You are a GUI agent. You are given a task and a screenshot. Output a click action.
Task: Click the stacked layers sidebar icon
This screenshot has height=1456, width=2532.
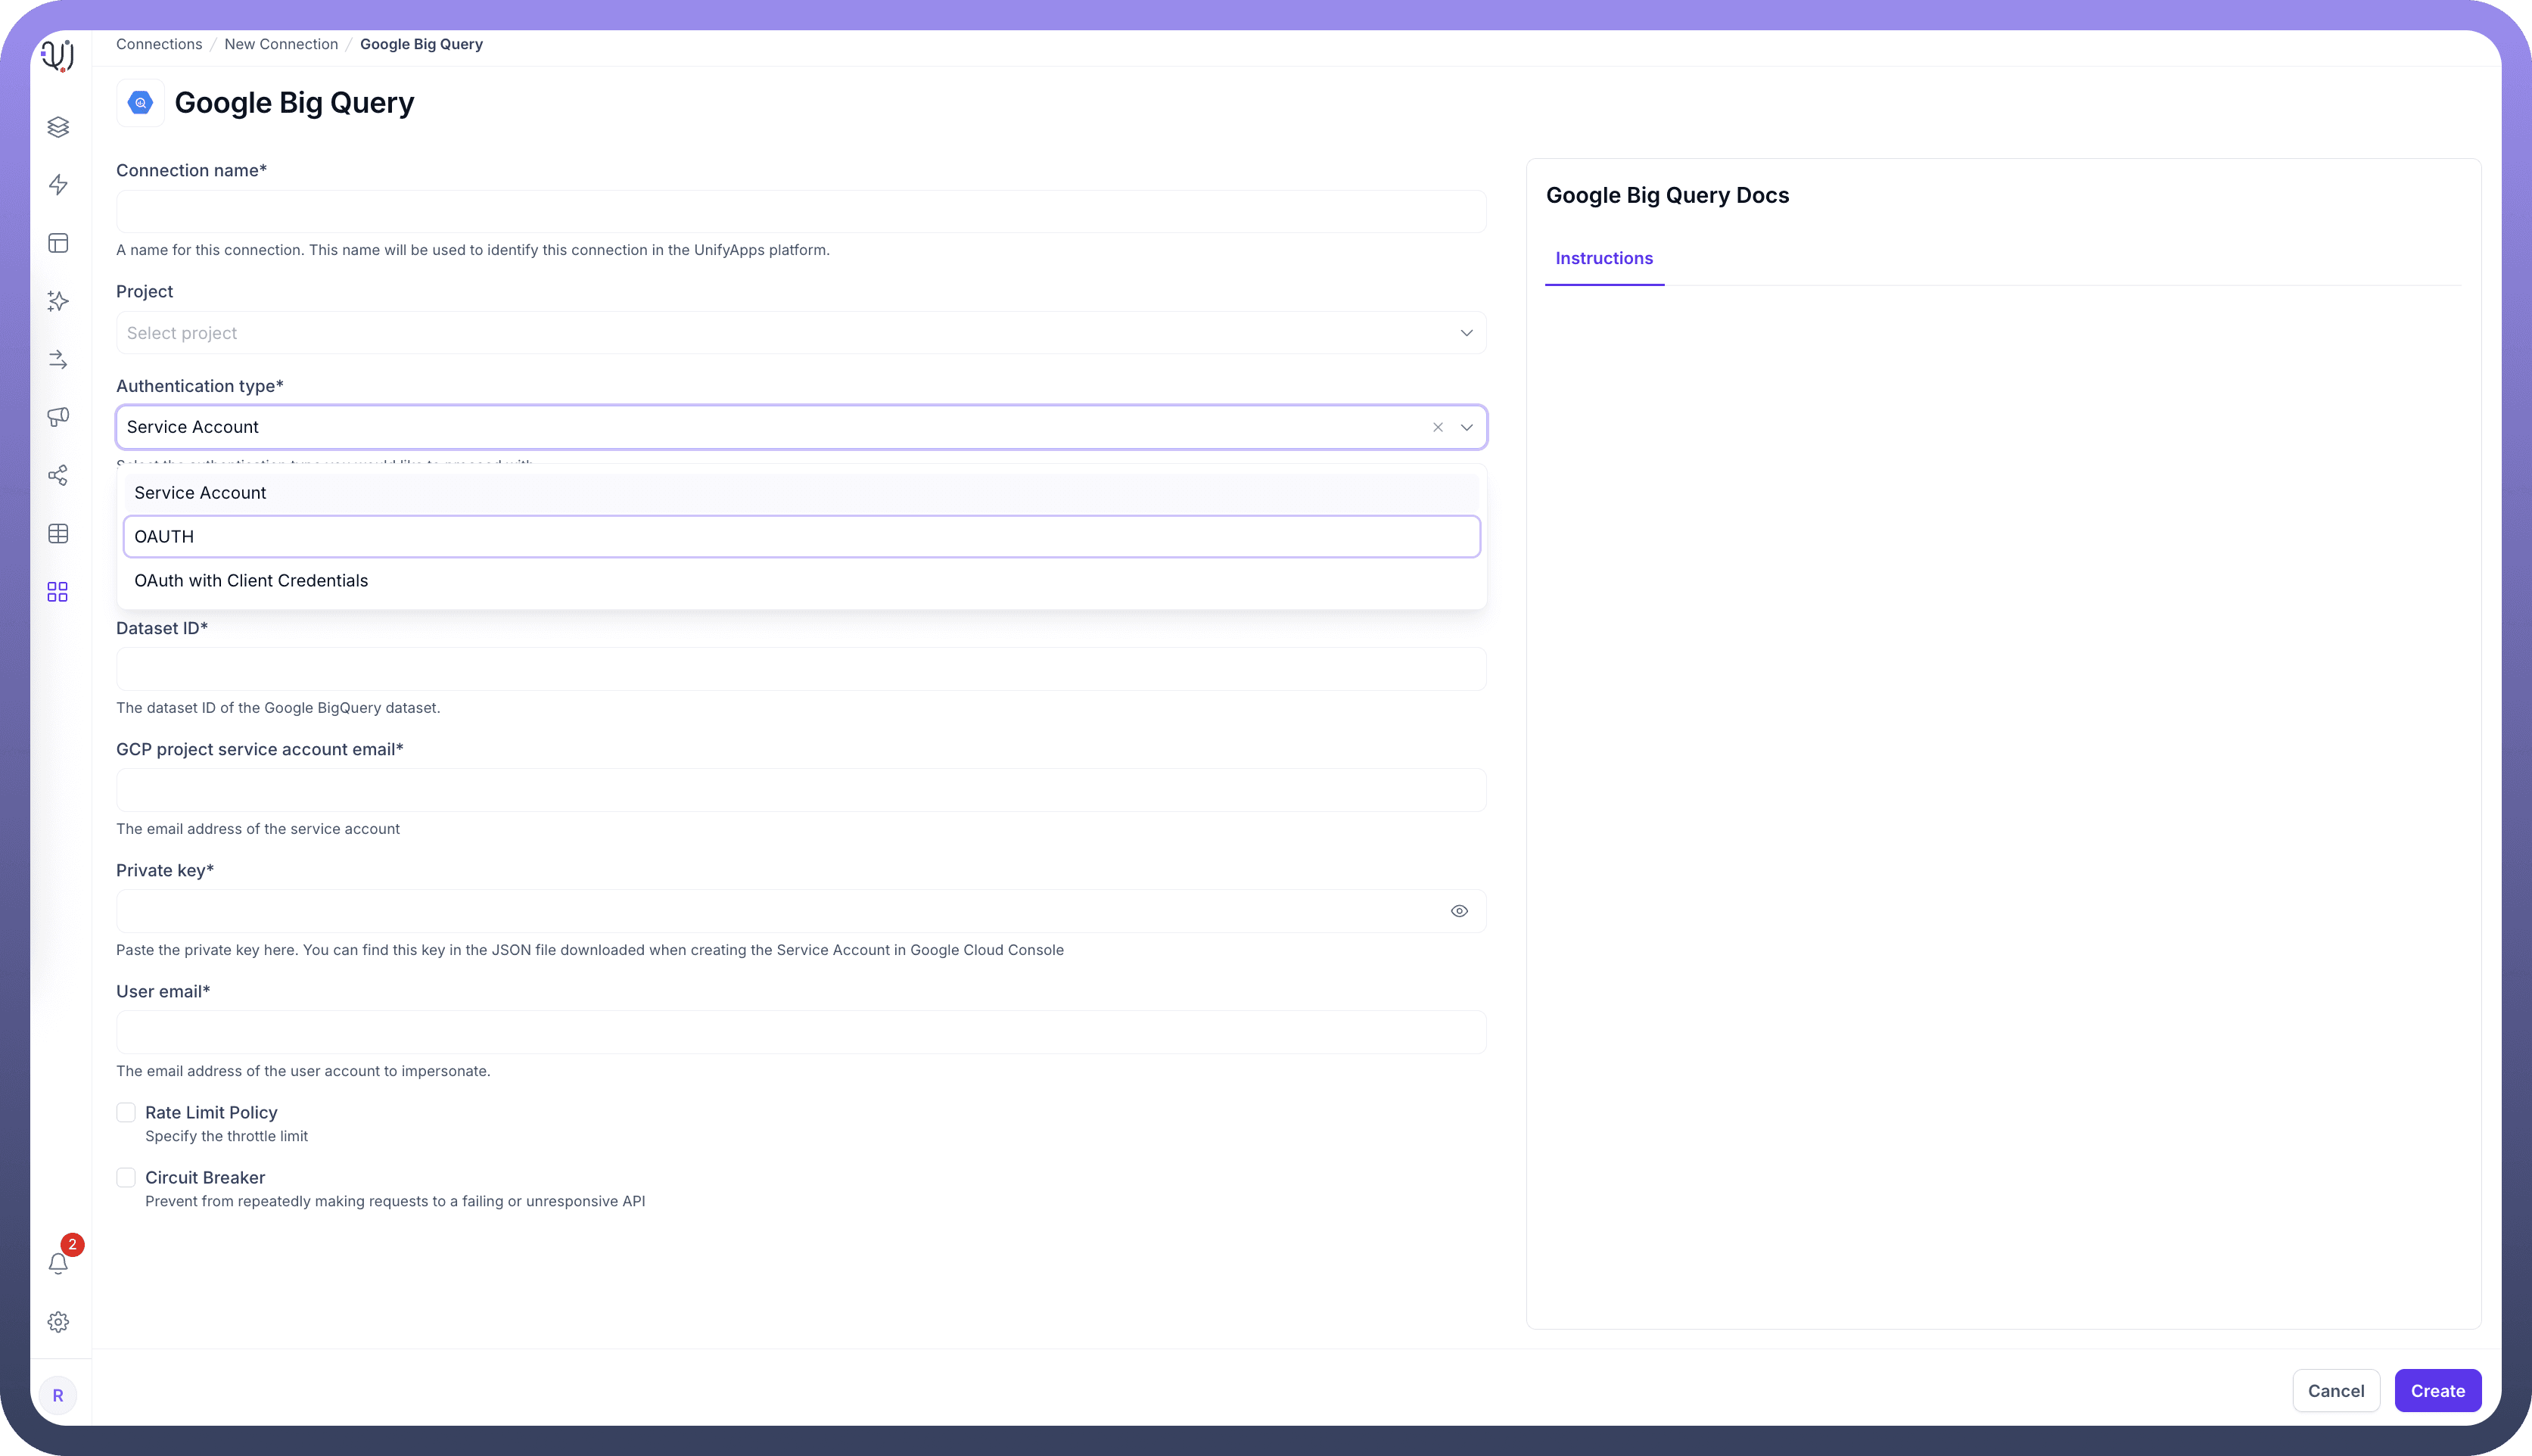(58, 127)
